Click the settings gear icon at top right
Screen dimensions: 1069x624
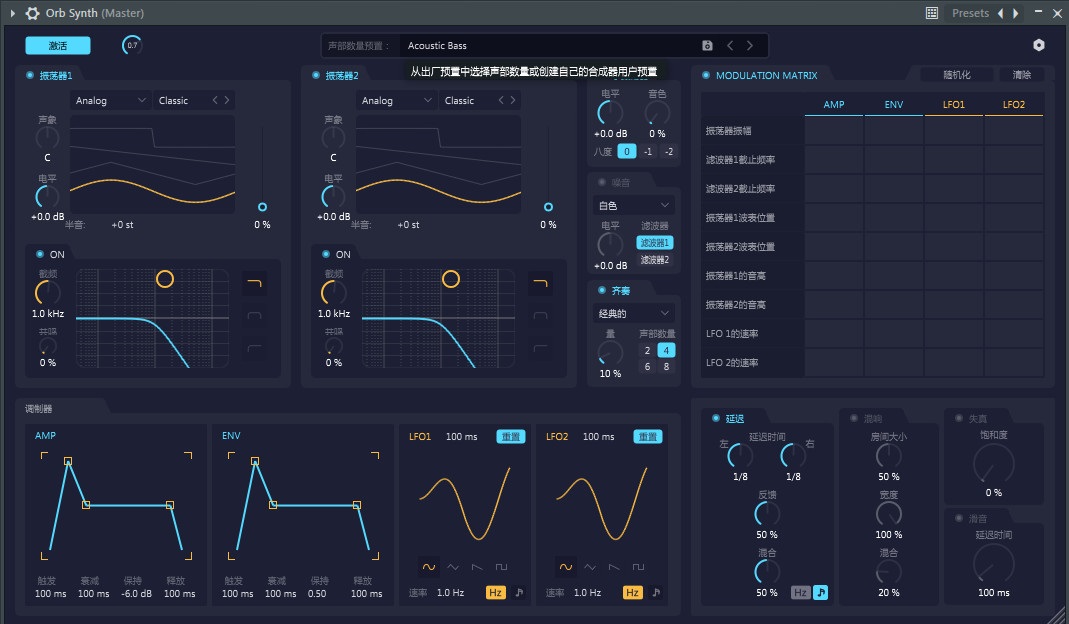[x=1039, y=45]
